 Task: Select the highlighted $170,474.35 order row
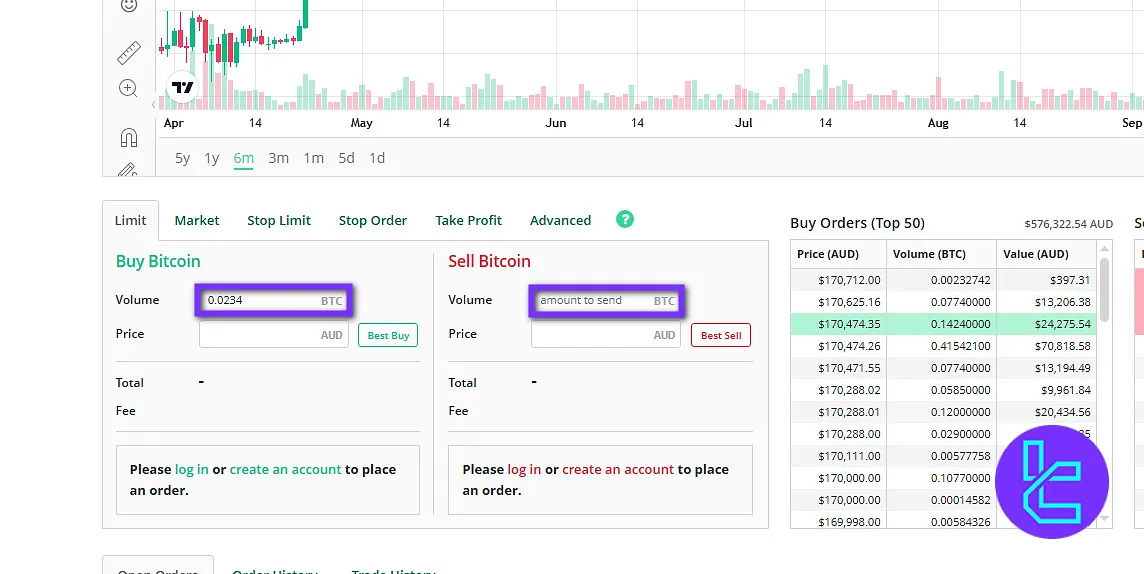(x=943, y=324)
